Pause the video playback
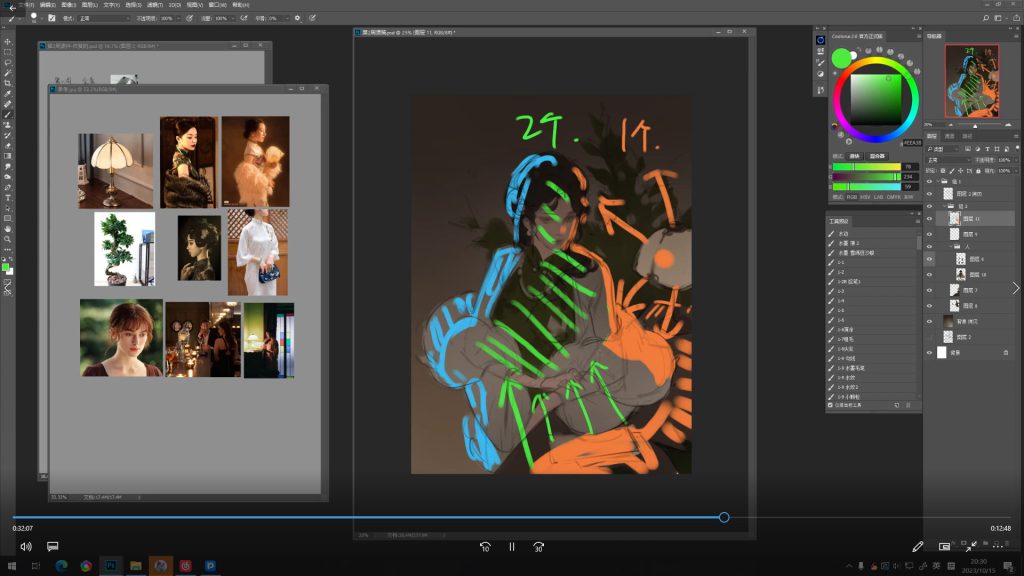This screenshot has width=1024, height=576. (x=511, y=547)
